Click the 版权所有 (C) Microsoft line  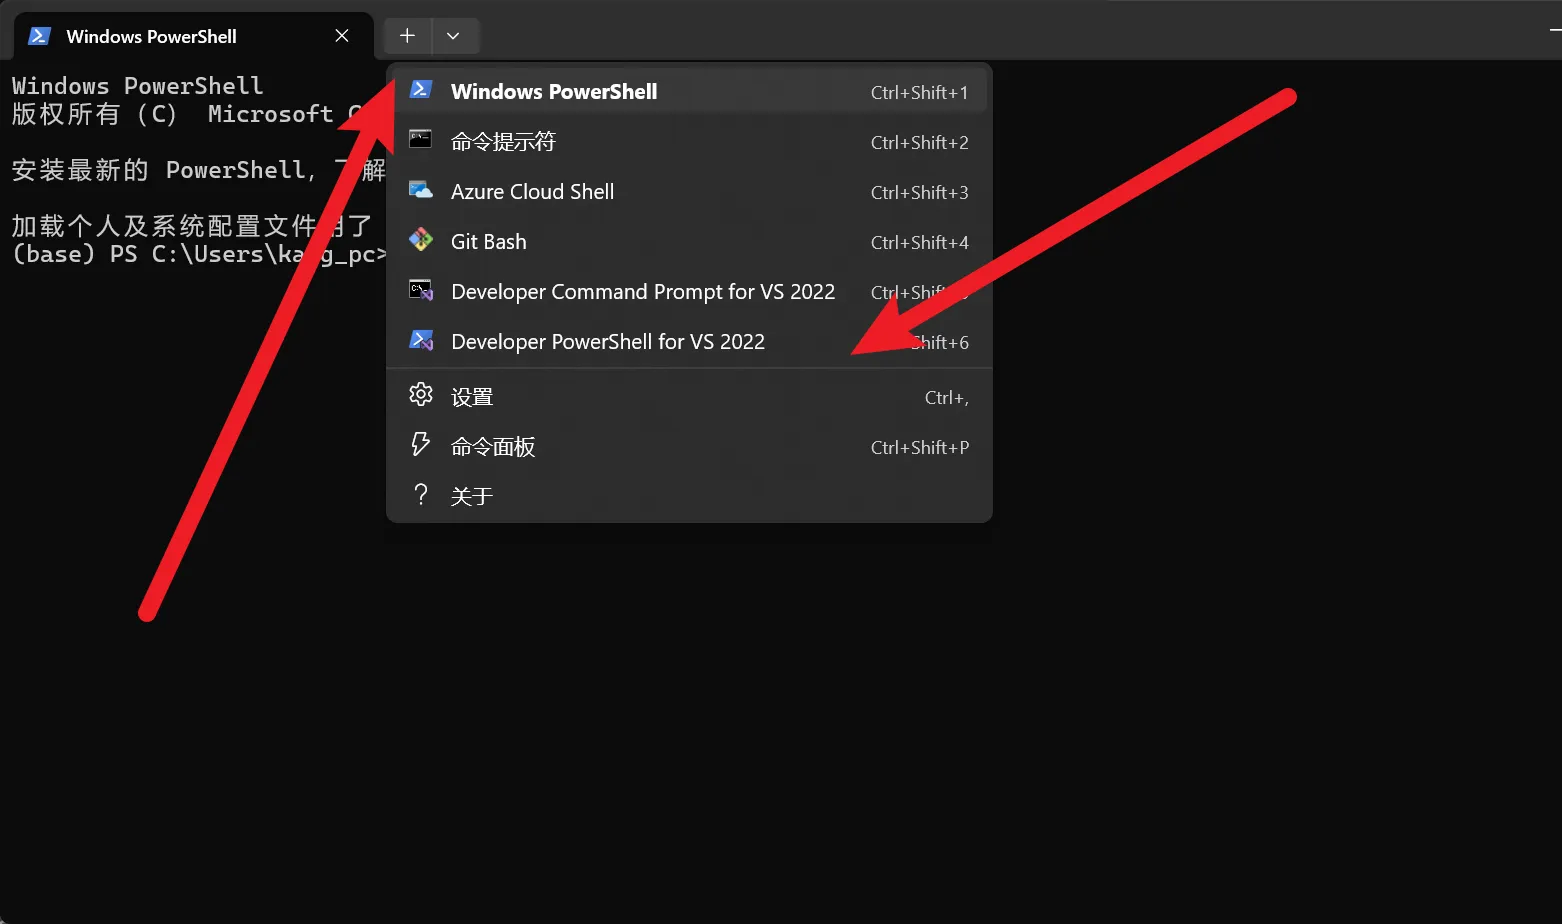click(x=186, y=114)
